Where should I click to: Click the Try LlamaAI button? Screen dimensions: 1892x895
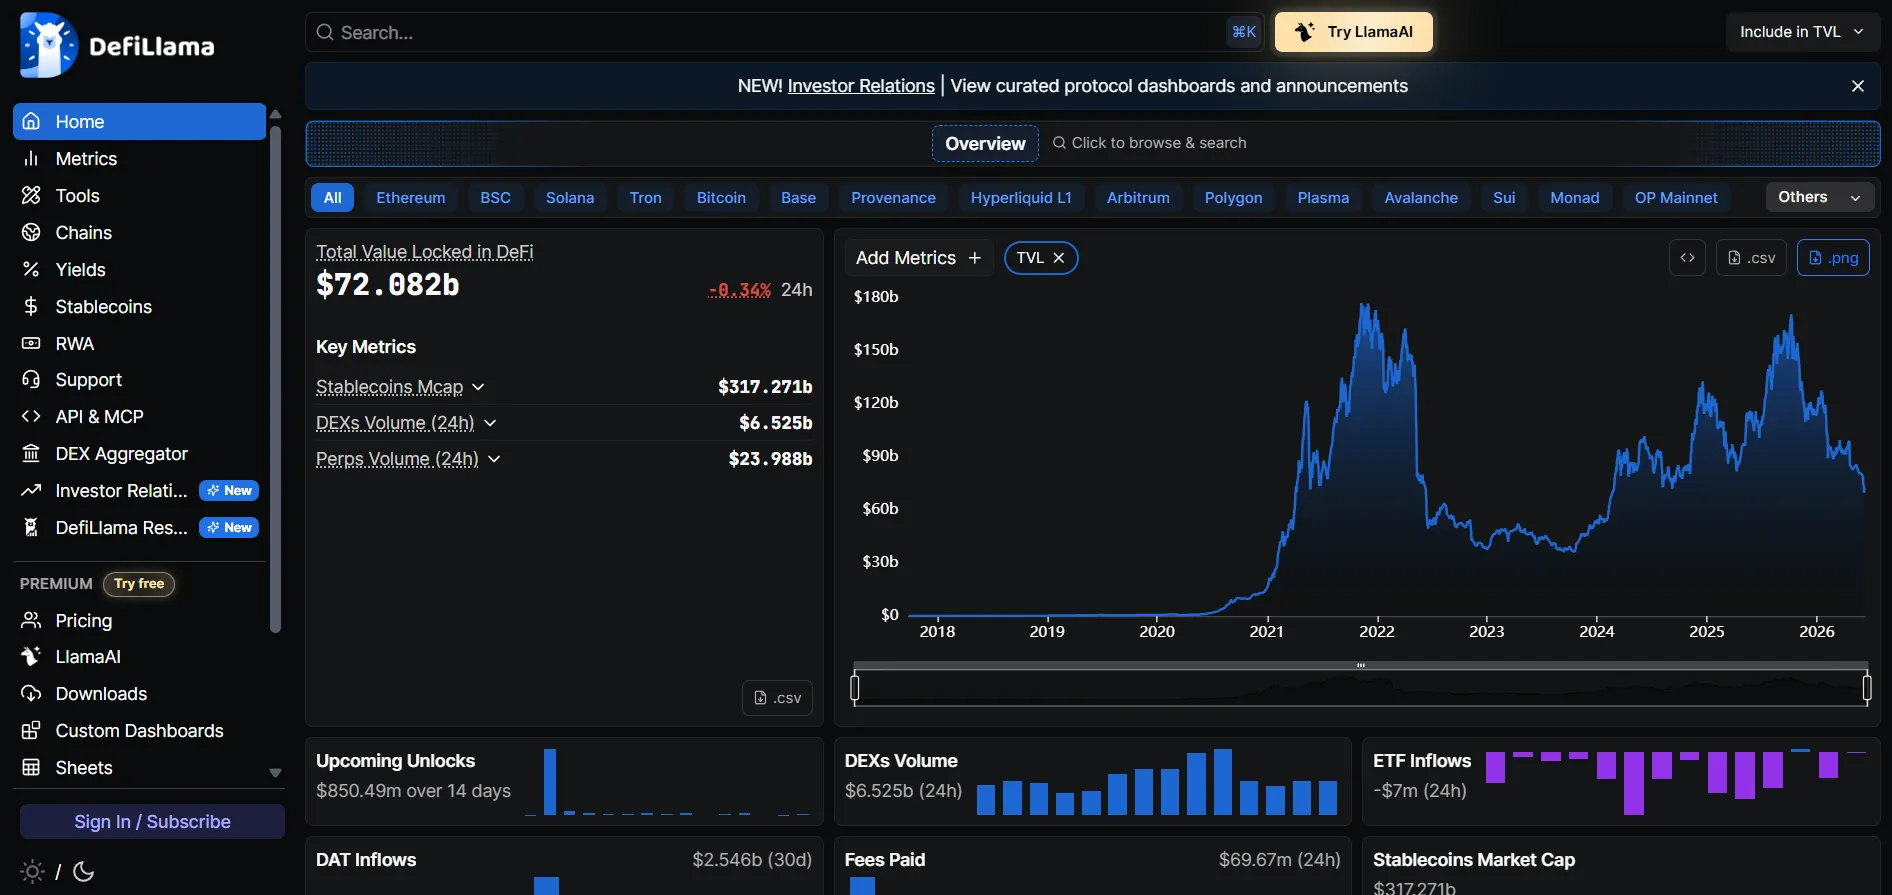tap(1354, 32)
